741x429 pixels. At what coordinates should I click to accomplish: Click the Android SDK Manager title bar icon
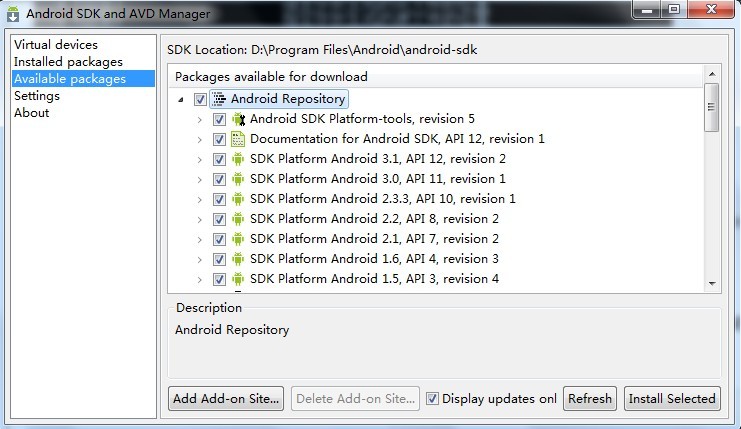pos(13,14)
